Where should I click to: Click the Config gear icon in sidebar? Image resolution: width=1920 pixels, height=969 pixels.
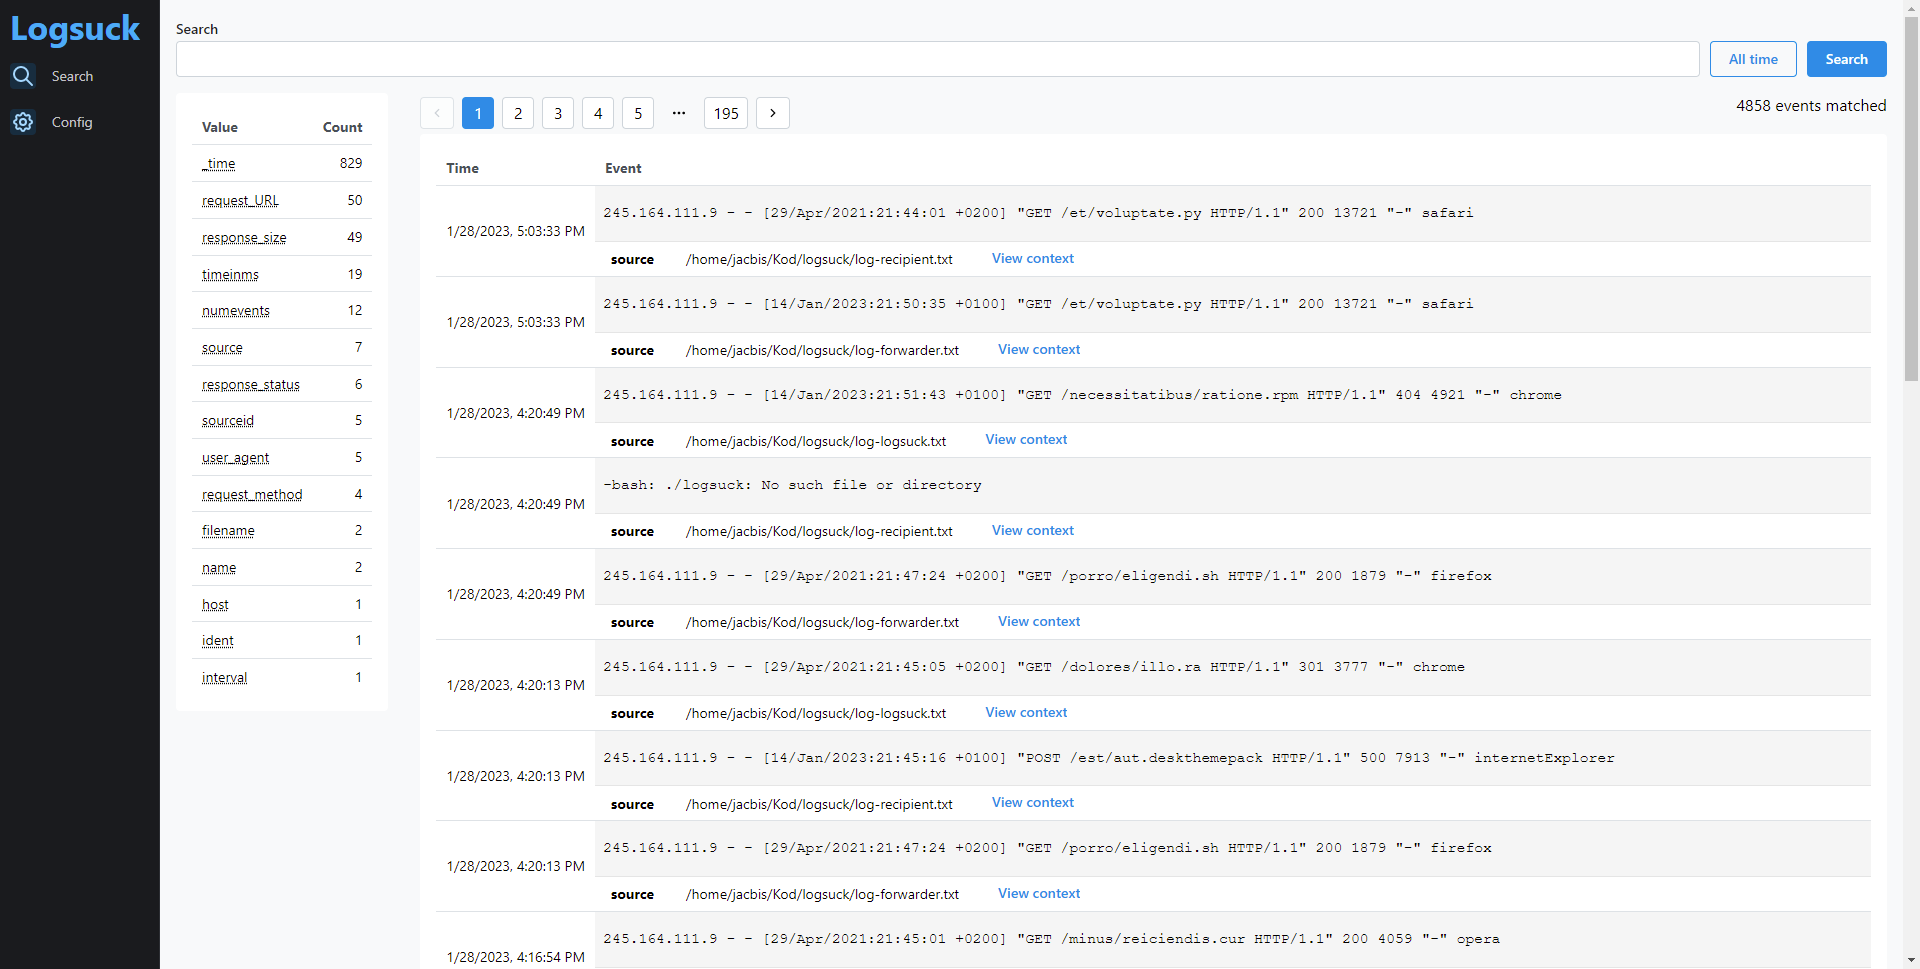pos(23,122)
